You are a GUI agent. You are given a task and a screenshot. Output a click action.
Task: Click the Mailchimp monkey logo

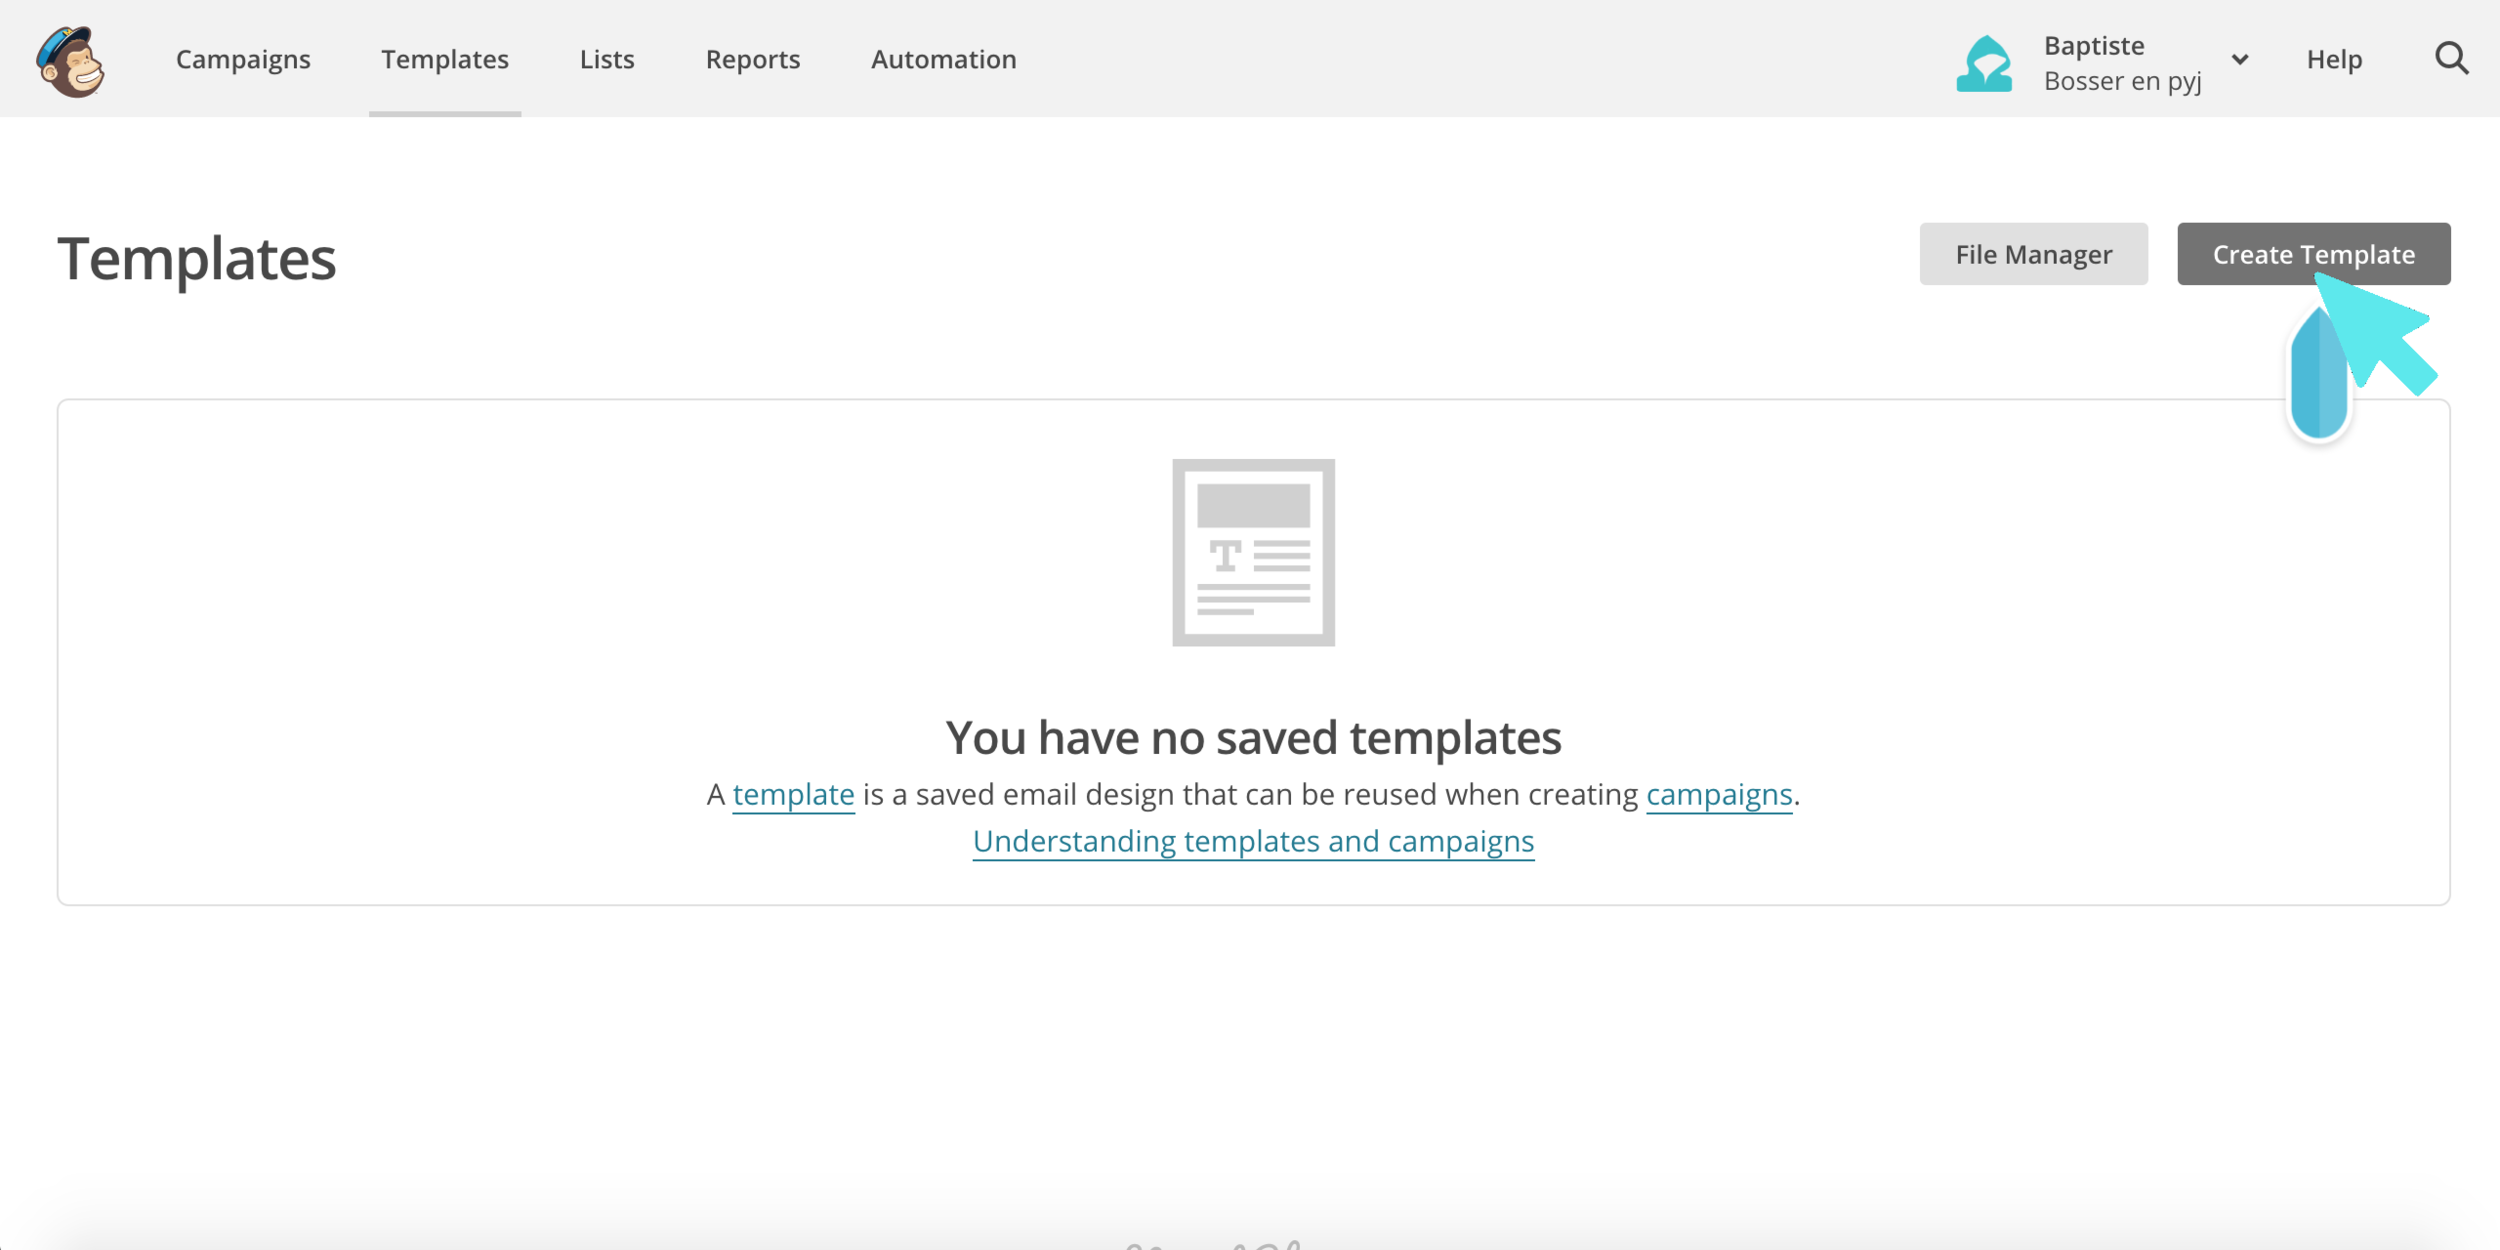click(71, 62)
